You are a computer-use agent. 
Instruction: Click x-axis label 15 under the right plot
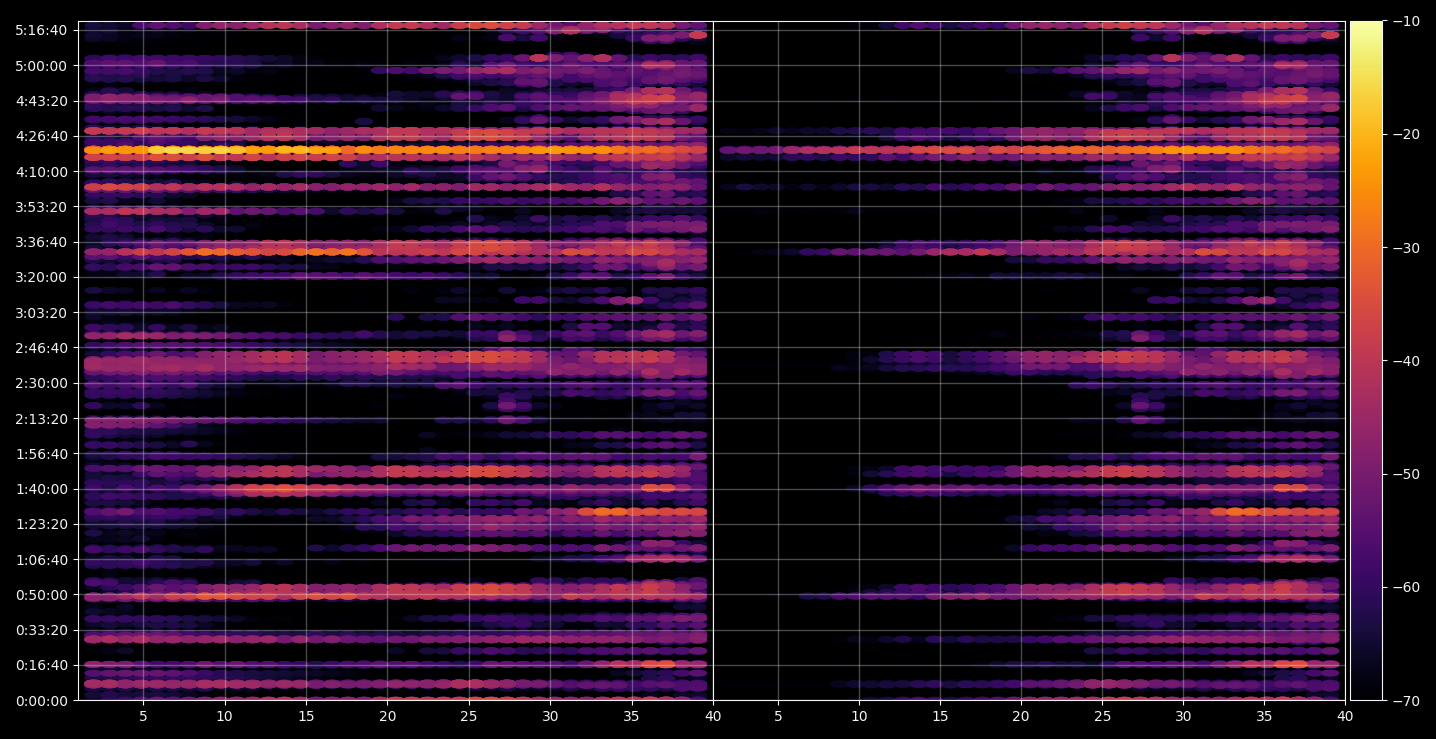940,716
